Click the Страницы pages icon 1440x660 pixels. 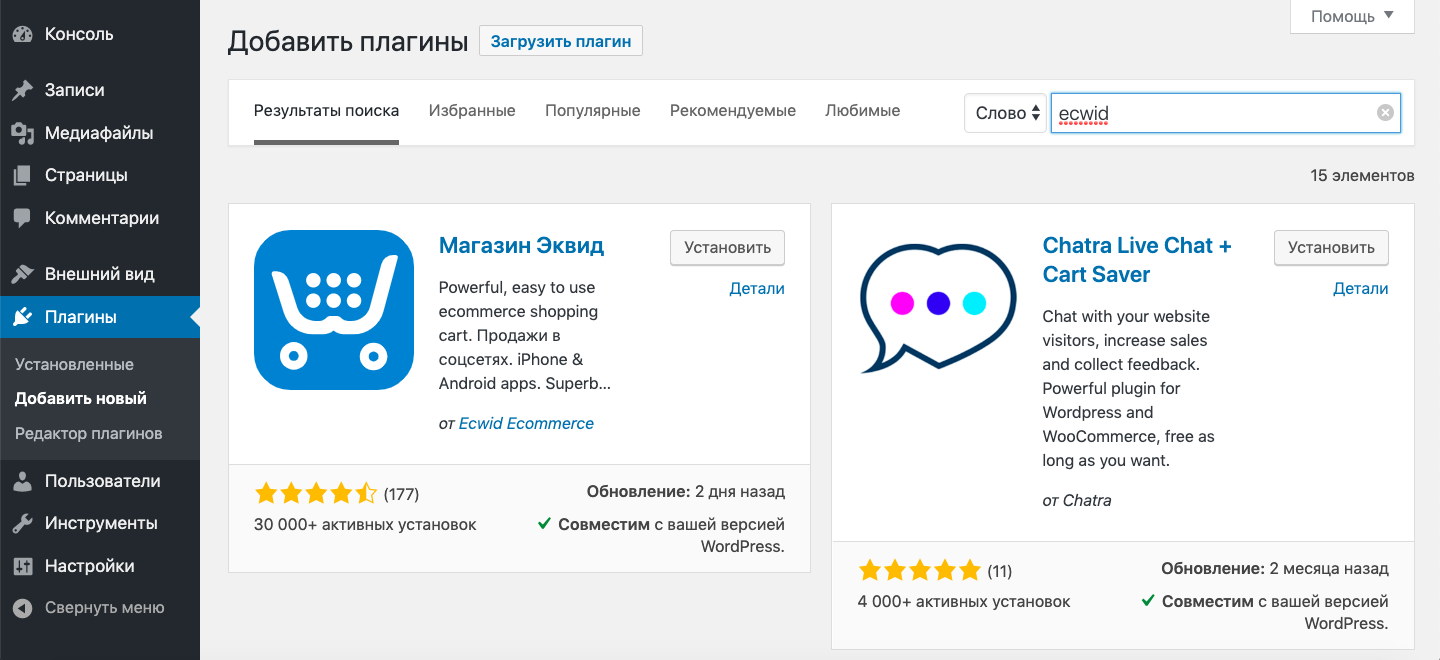tap(23, 175)
